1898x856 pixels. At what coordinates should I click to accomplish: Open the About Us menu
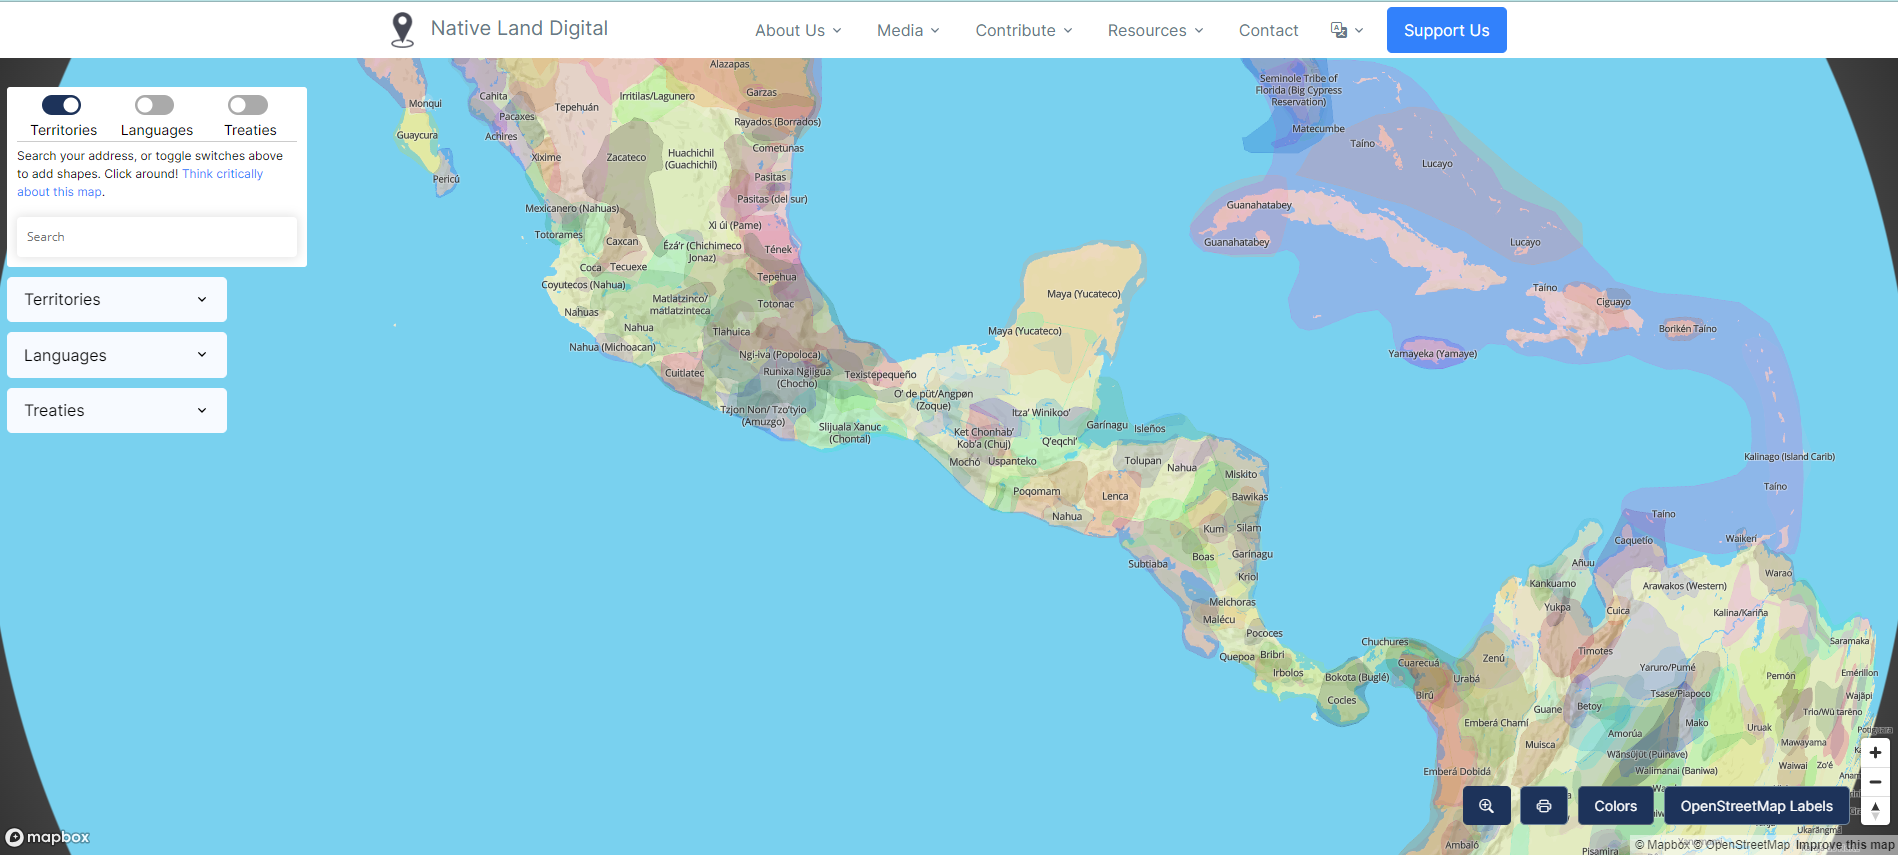click(x=798, y=30)
